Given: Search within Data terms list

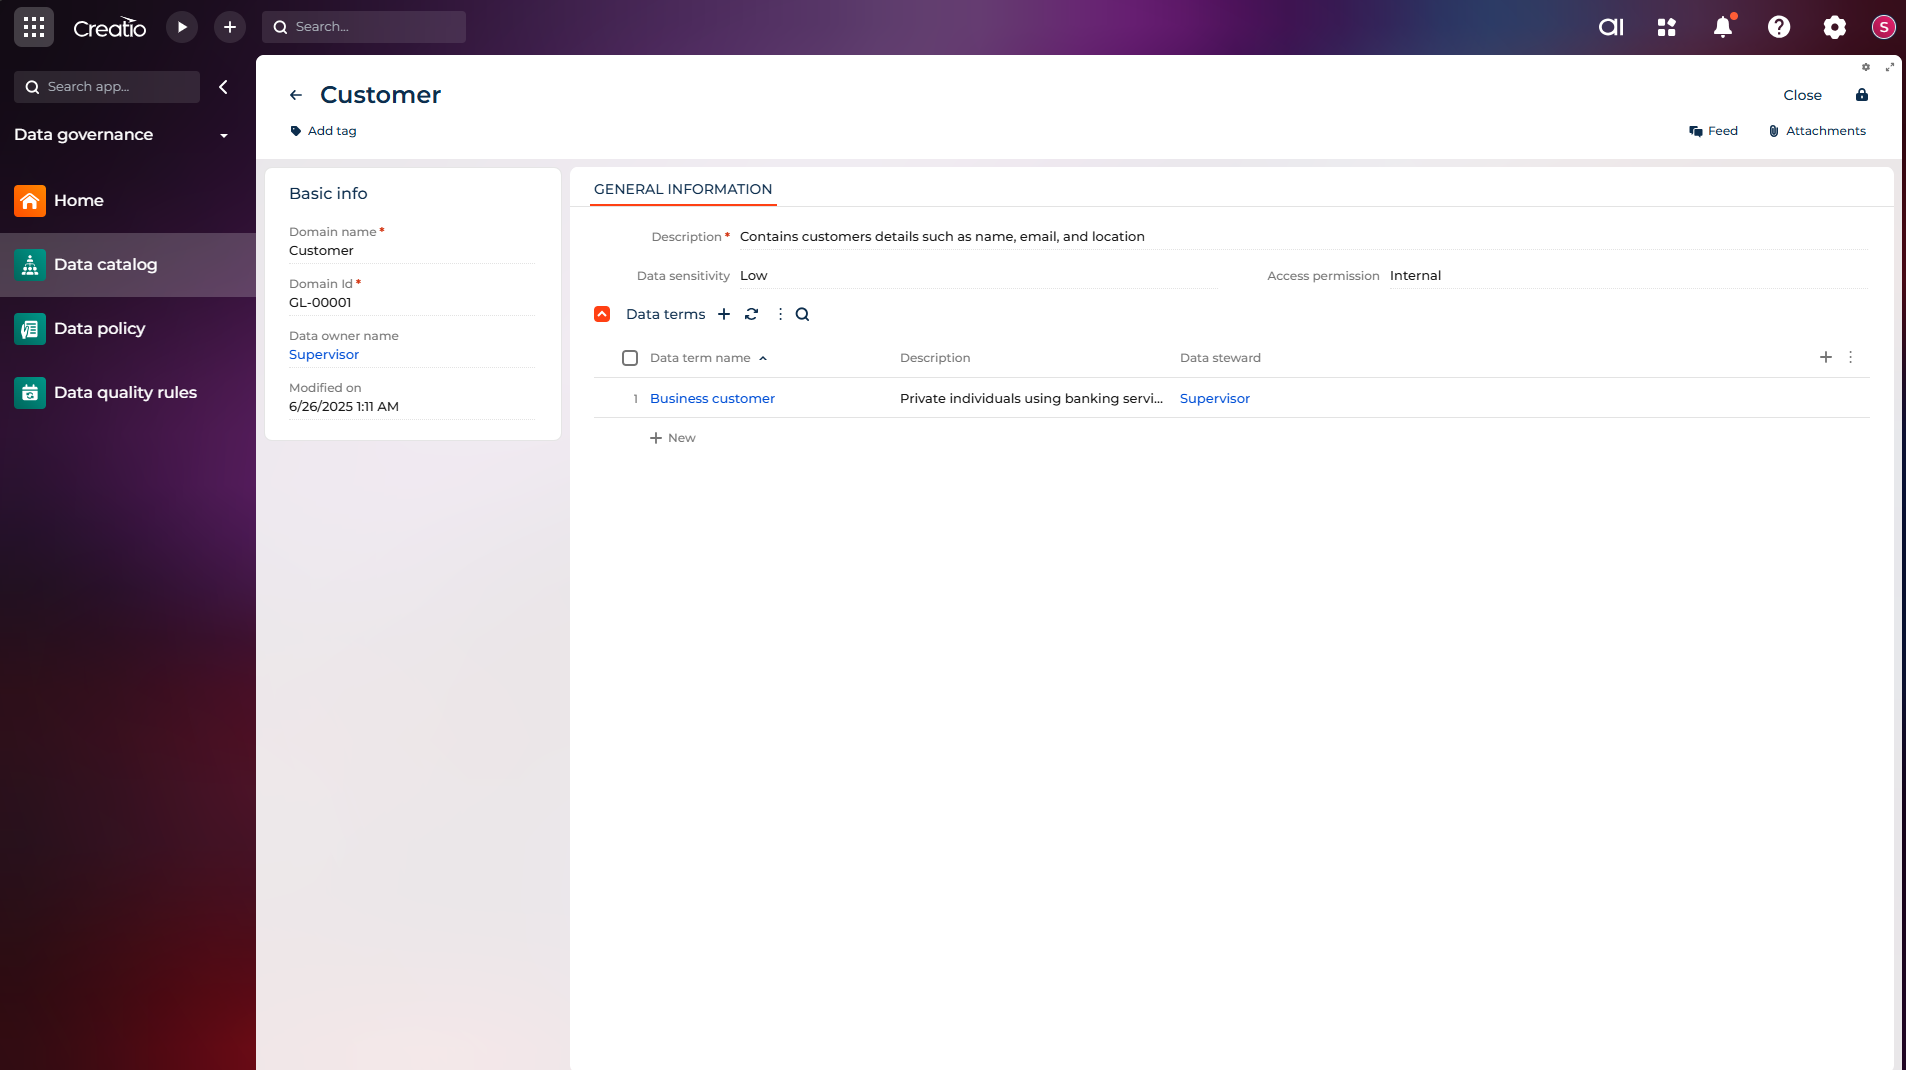Looking at the screenshot, I should tap(802, 314).
